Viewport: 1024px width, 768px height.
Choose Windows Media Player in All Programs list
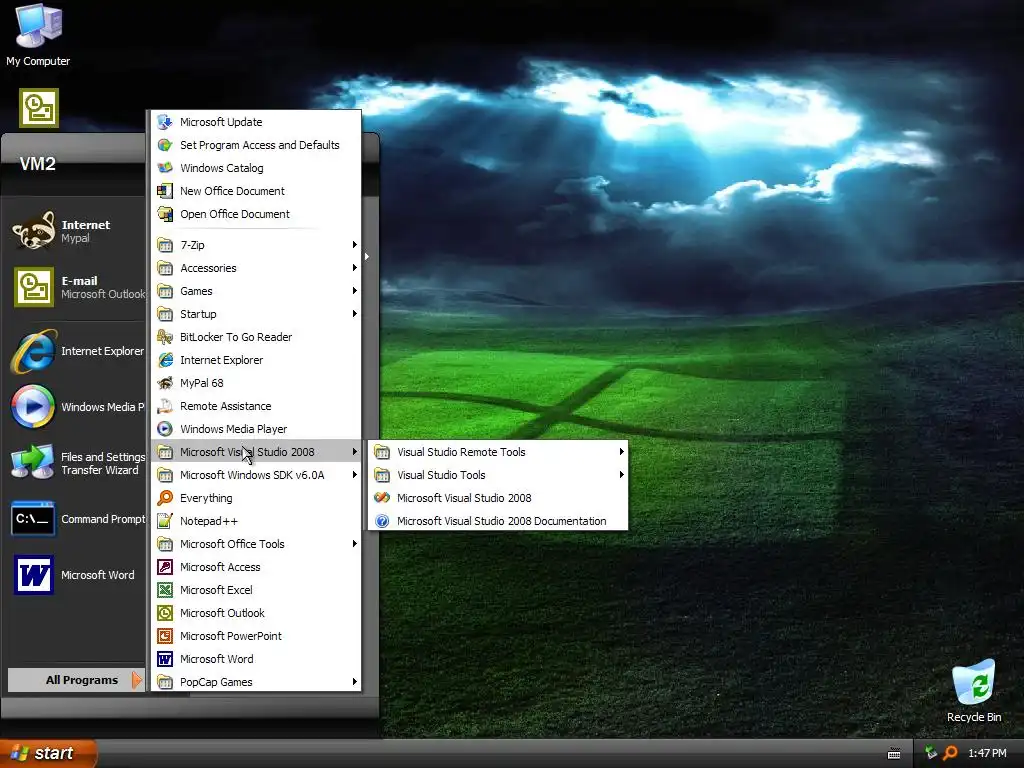256,429
